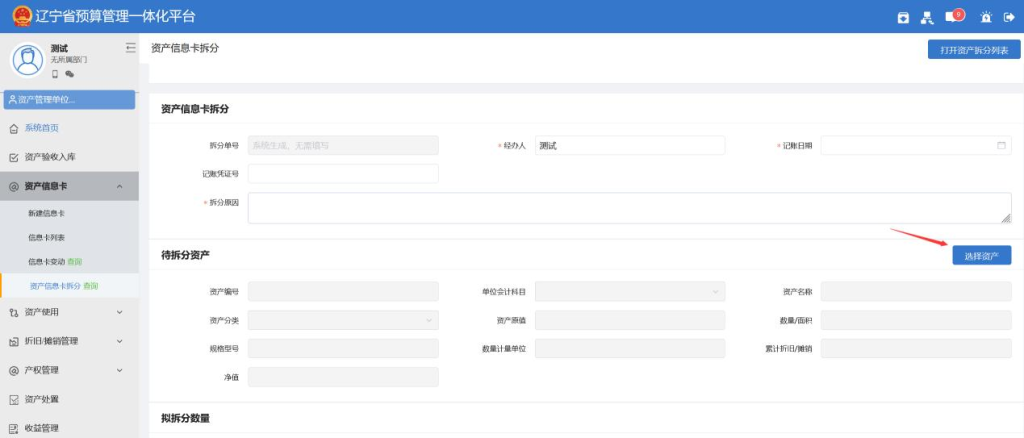Viewport: 1024px width, 438px height.
Task: Click the 数量计量单位 field
Action: pyautogui.click(x=630, y=349)
